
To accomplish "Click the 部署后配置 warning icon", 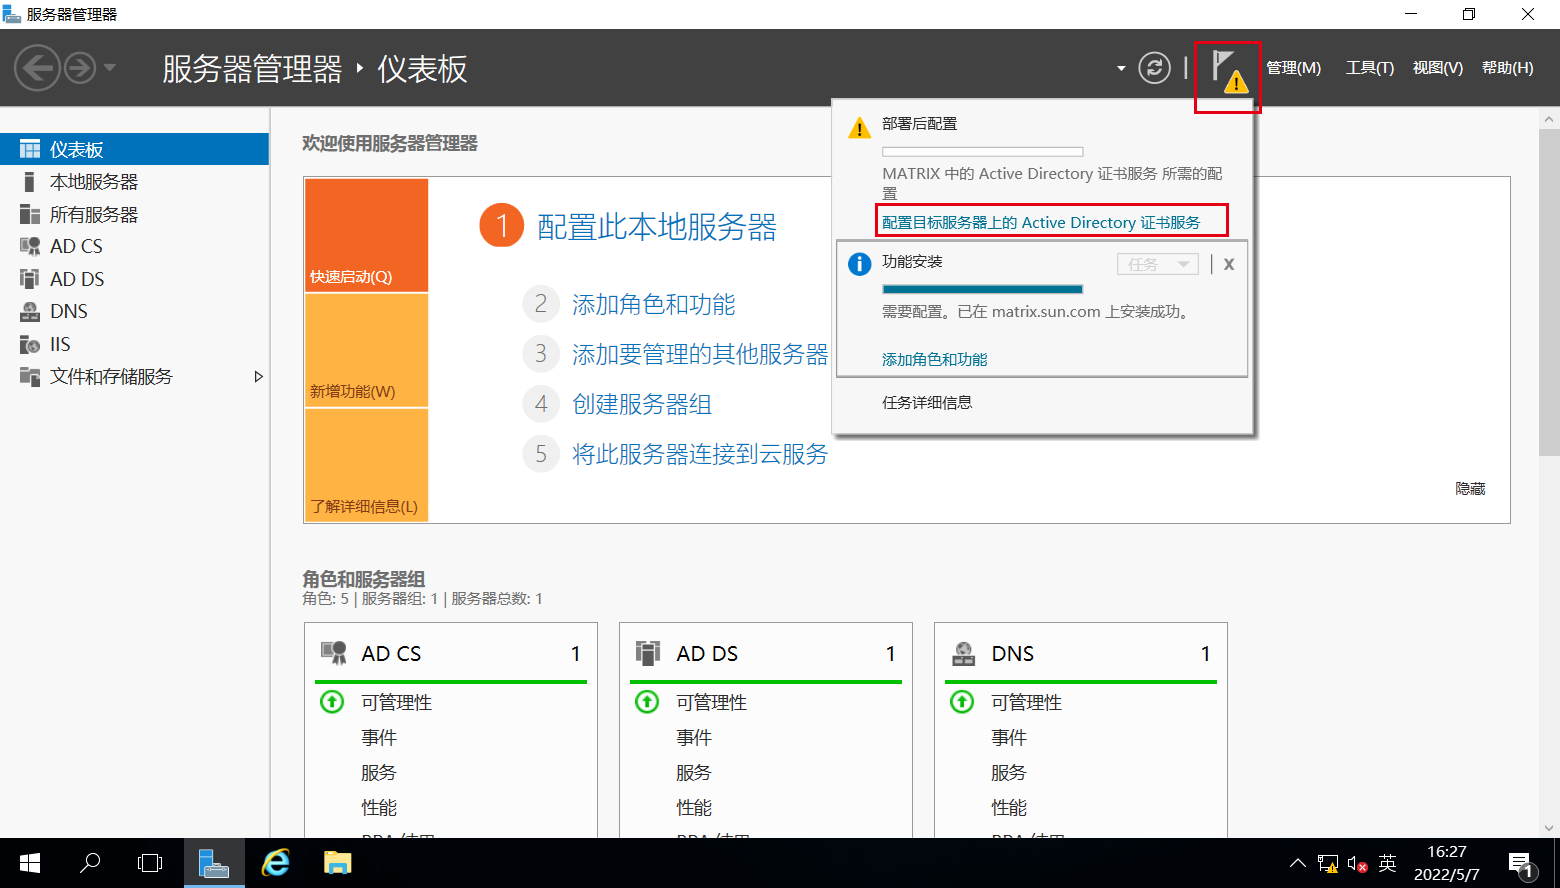I will pos(859,128).
